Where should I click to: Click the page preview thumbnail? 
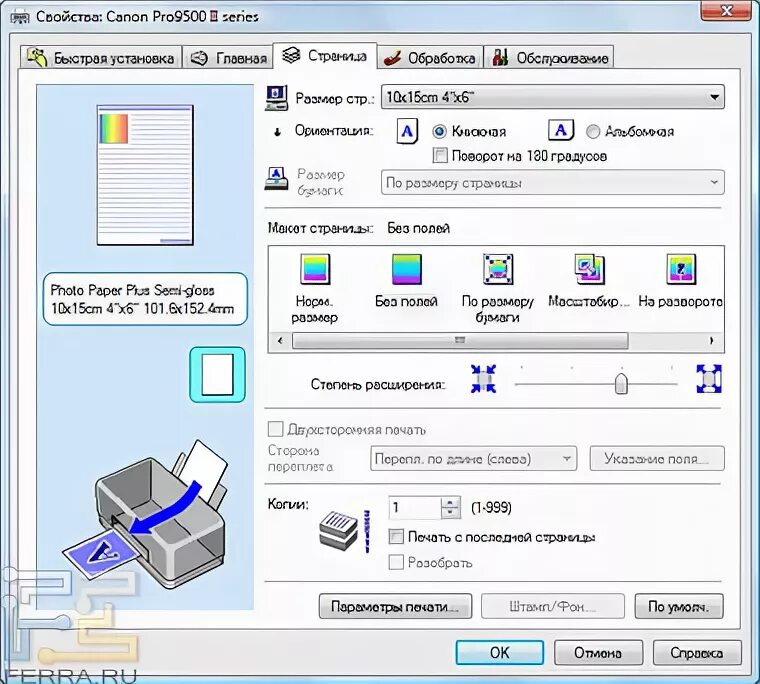tap(145, 175)
